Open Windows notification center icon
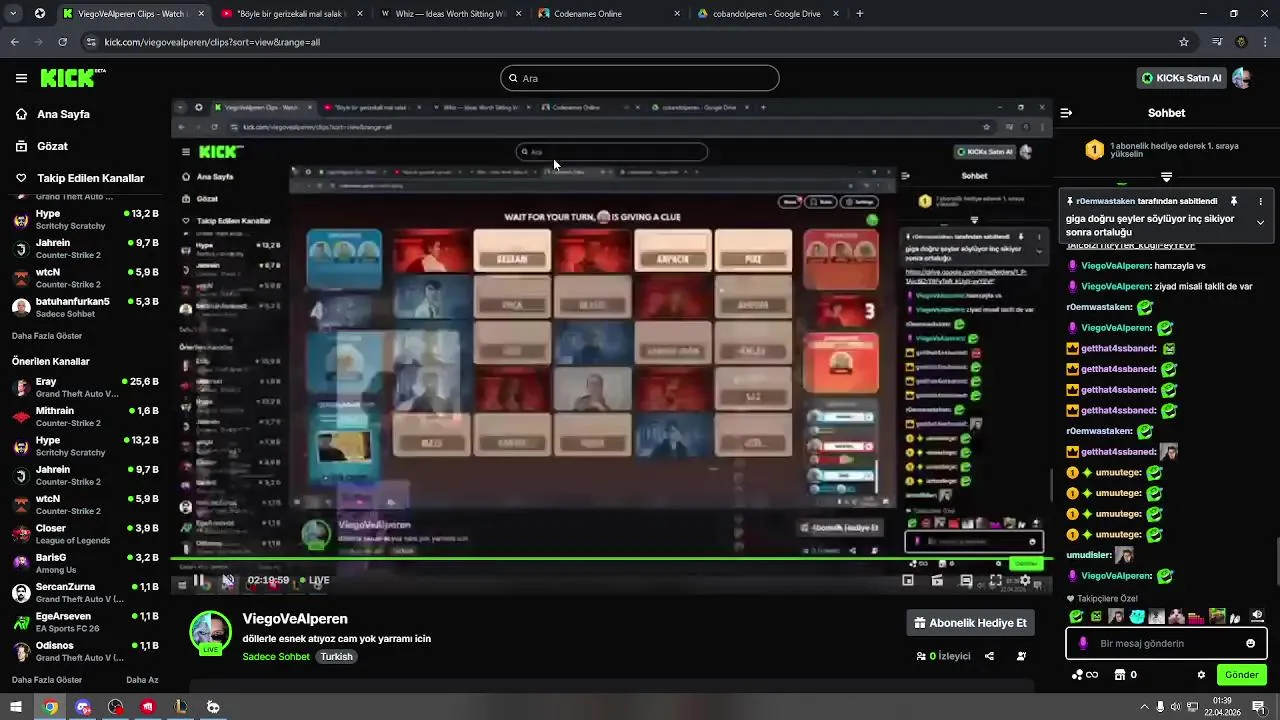 click(1258, 706)
